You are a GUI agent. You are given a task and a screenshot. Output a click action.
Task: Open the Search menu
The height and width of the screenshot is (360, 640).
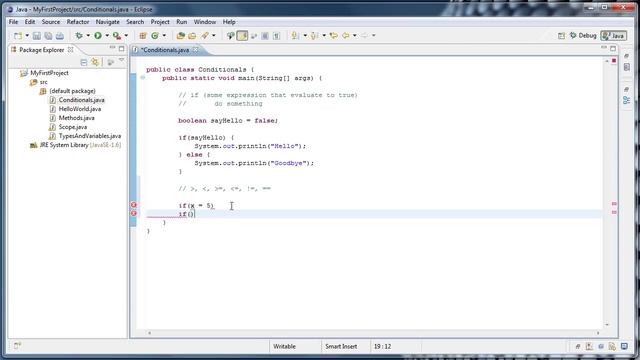[x=135, y=22]
